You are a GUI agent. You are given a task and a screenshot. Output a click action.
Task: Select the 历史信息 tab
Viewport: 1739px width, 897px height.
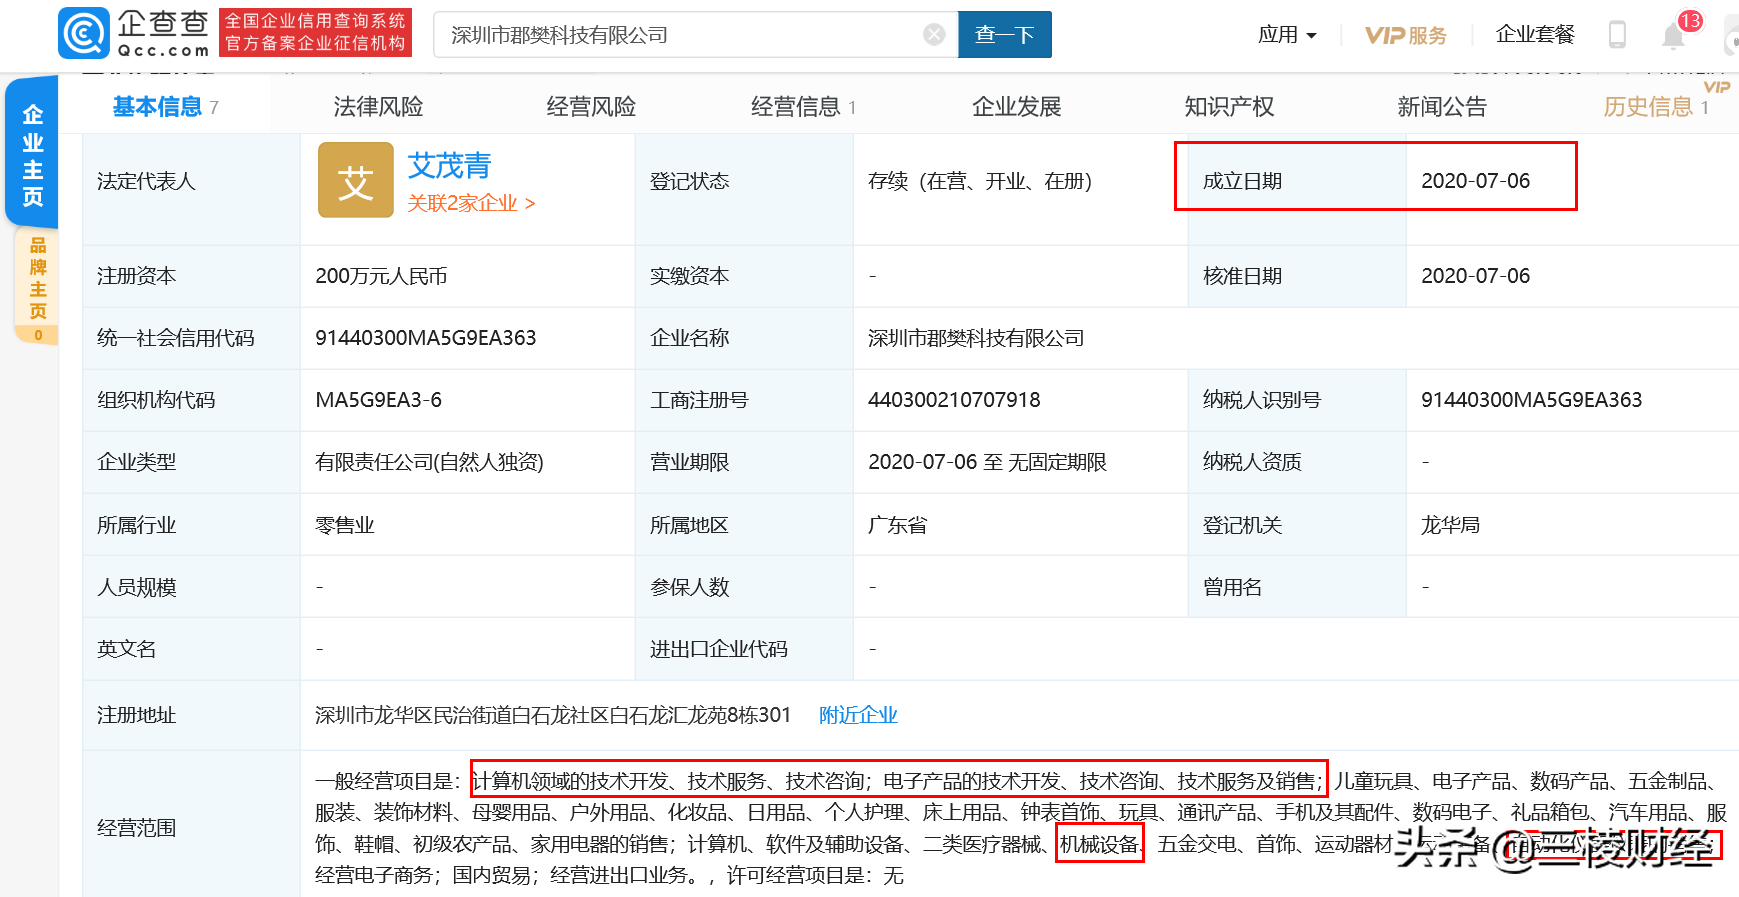(1648, 107)
